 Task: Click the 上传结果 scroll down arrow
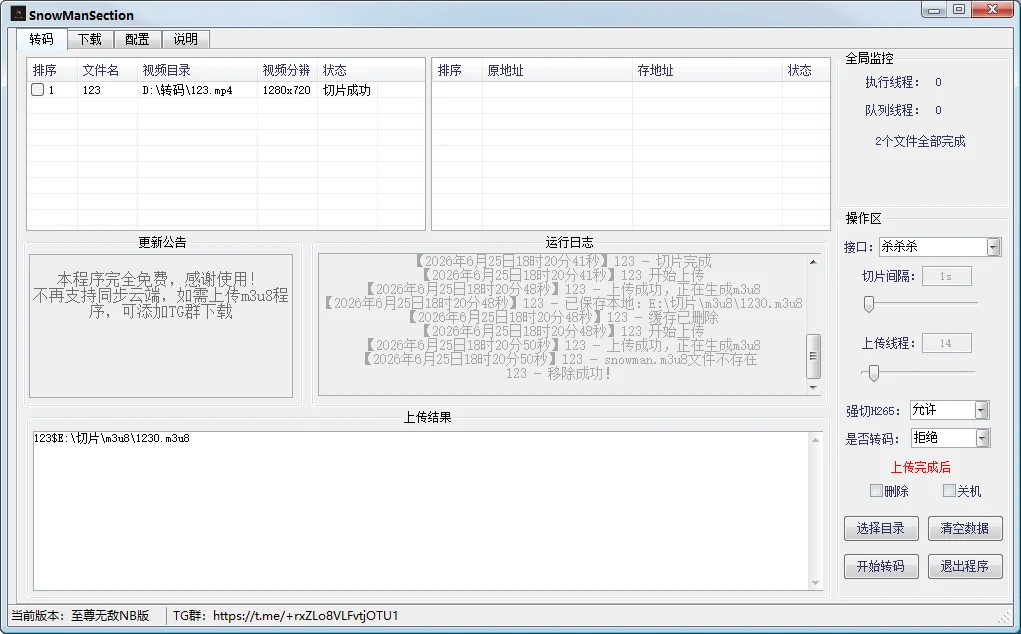coord(815,583)
